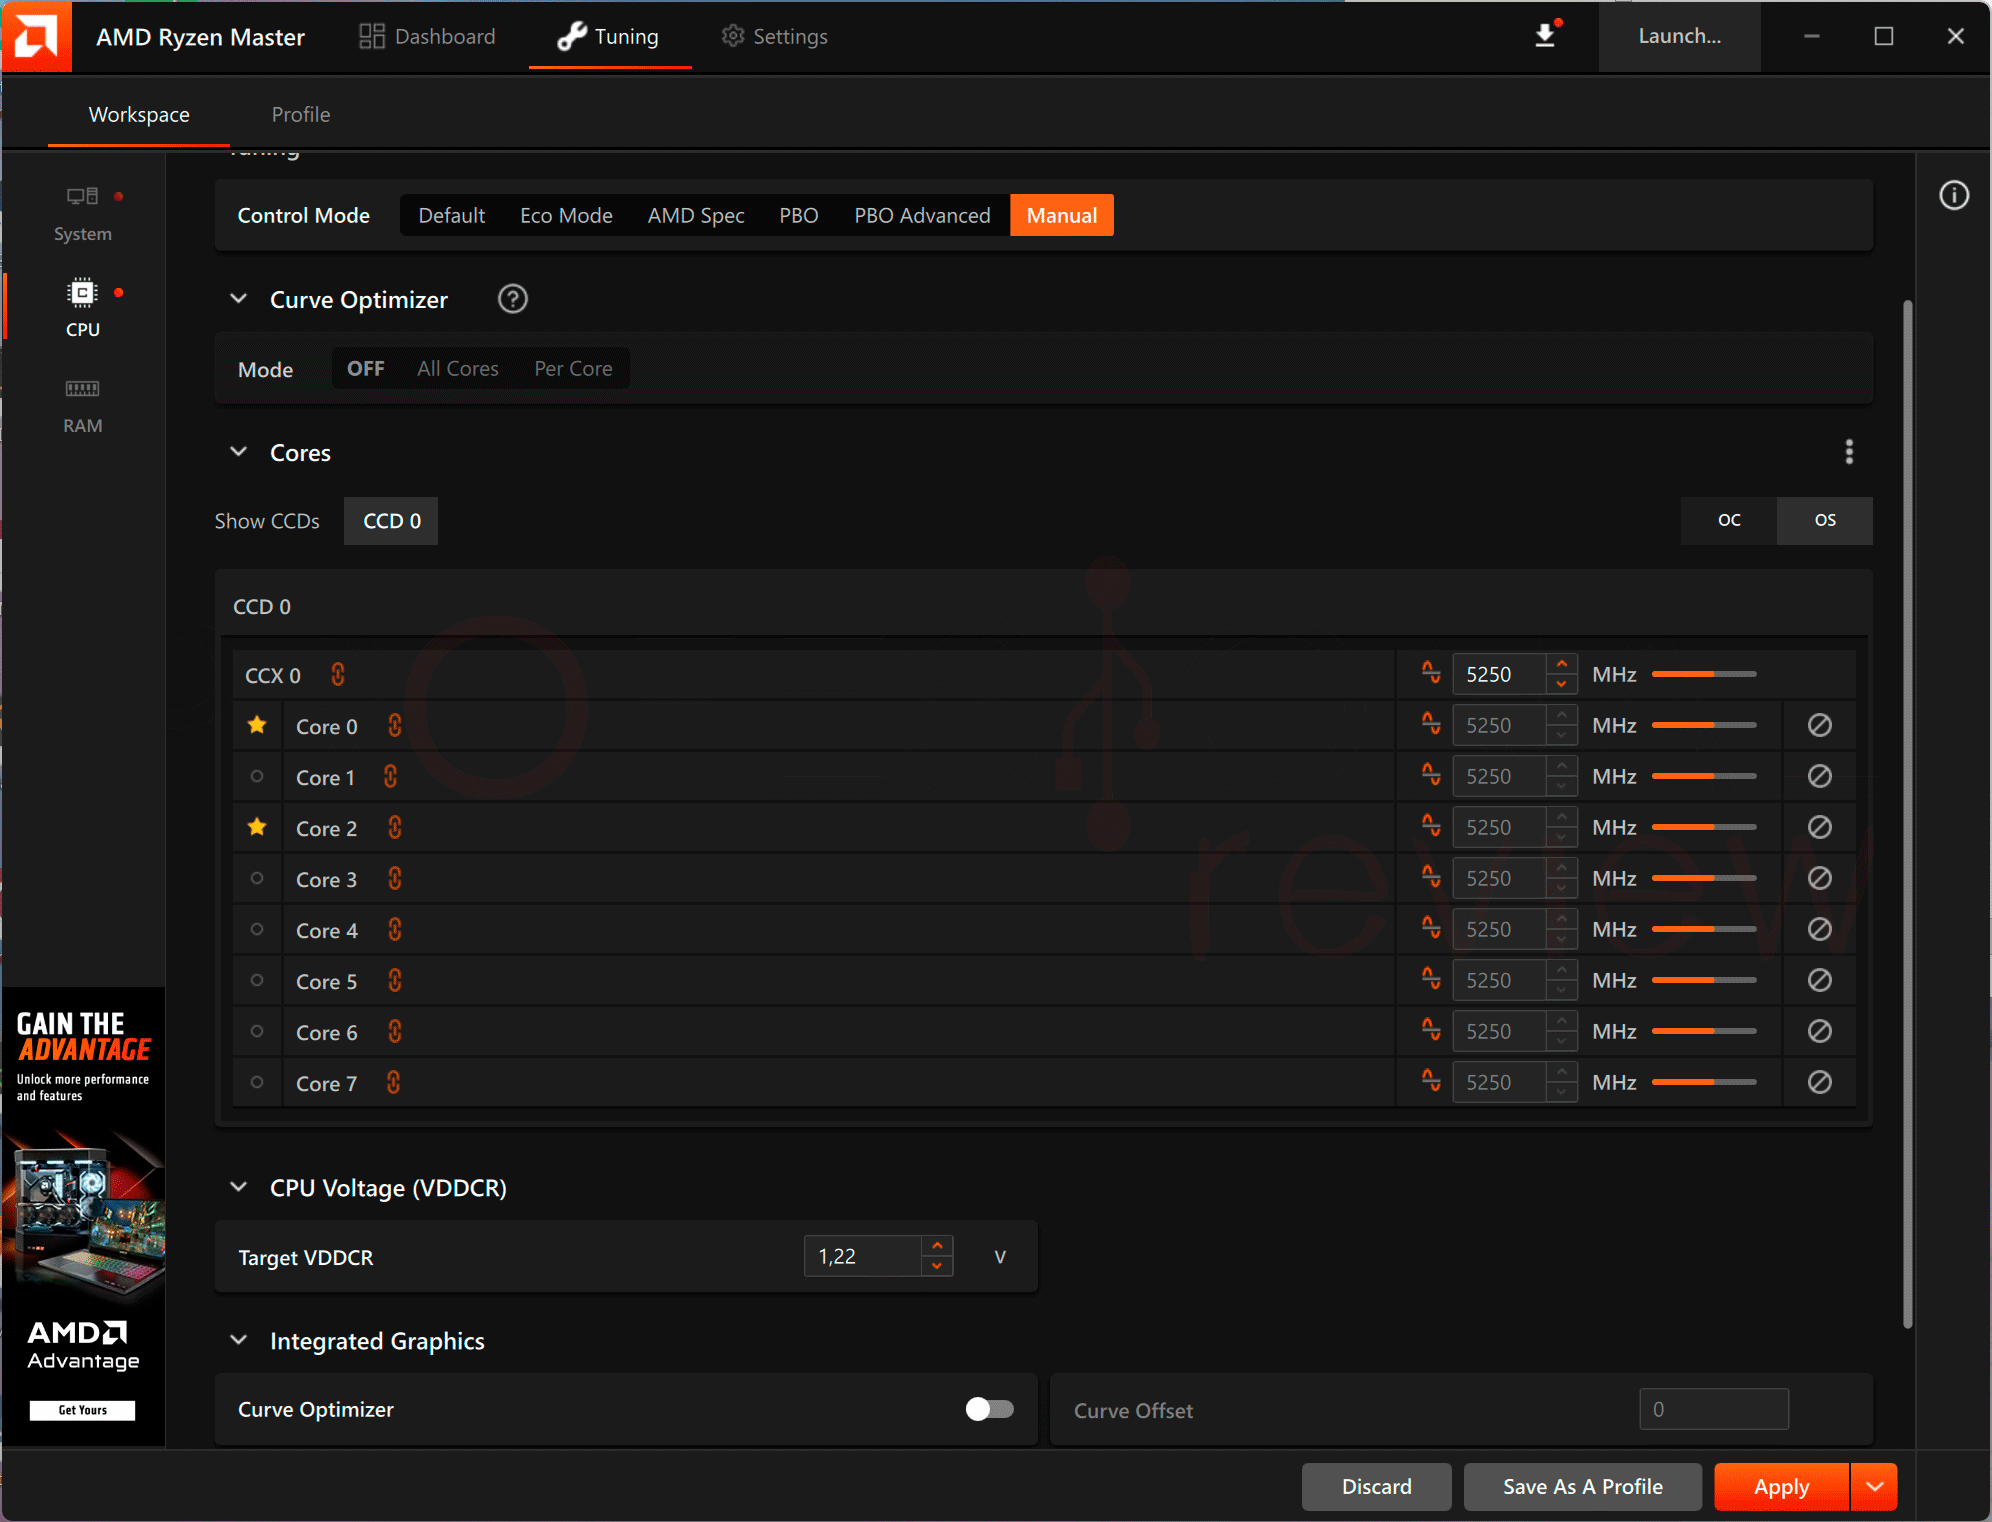The image size is (1992, 1522).
Task: Click the Discard button
Action: (x=1376, y=1487)
